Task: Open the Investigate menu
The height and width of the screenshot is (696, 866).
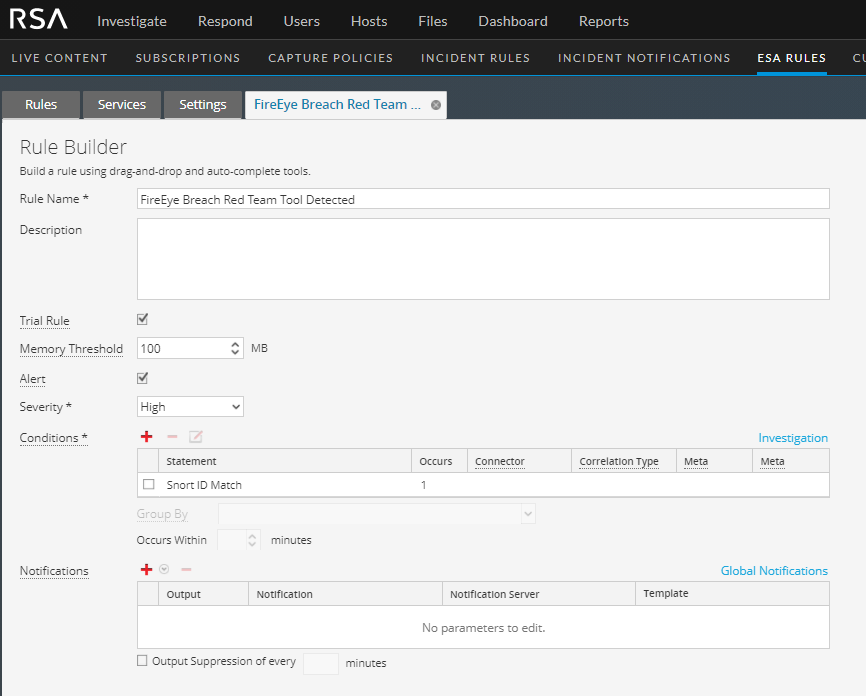Action: coord(132,21)
